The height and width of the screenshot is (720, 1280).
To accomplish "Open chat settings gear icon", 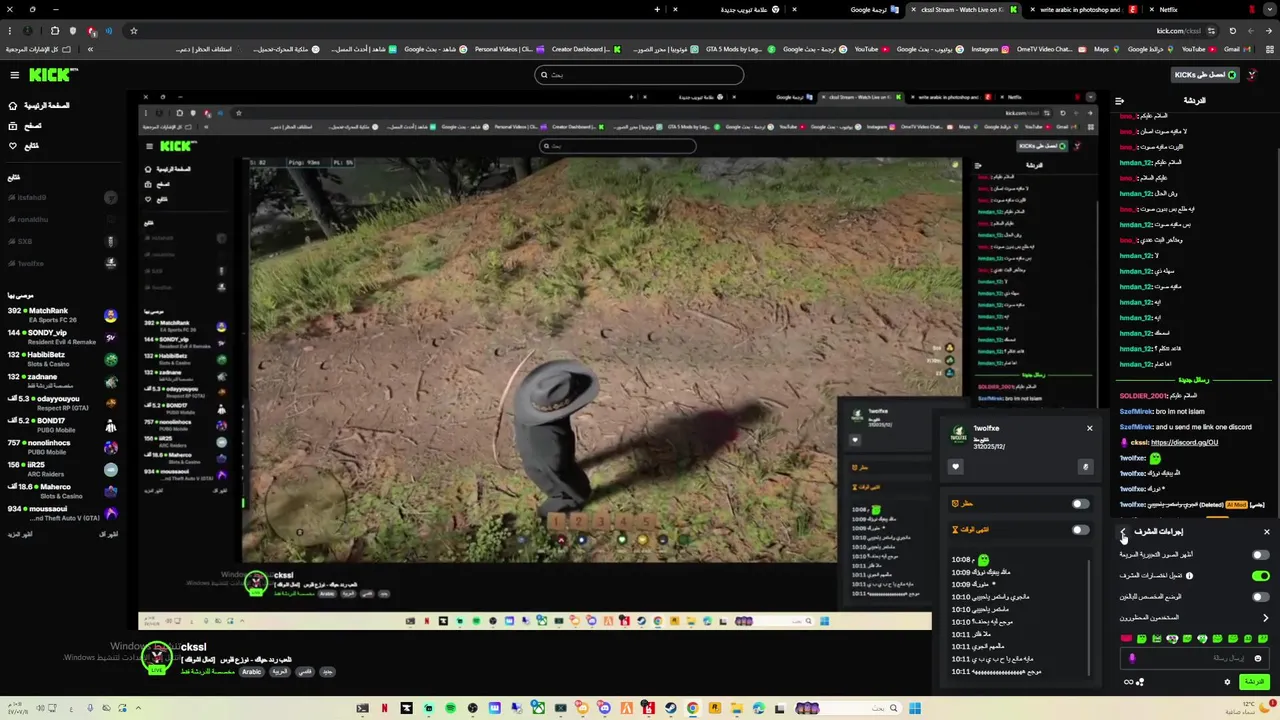I will (x=1227, y=682).
